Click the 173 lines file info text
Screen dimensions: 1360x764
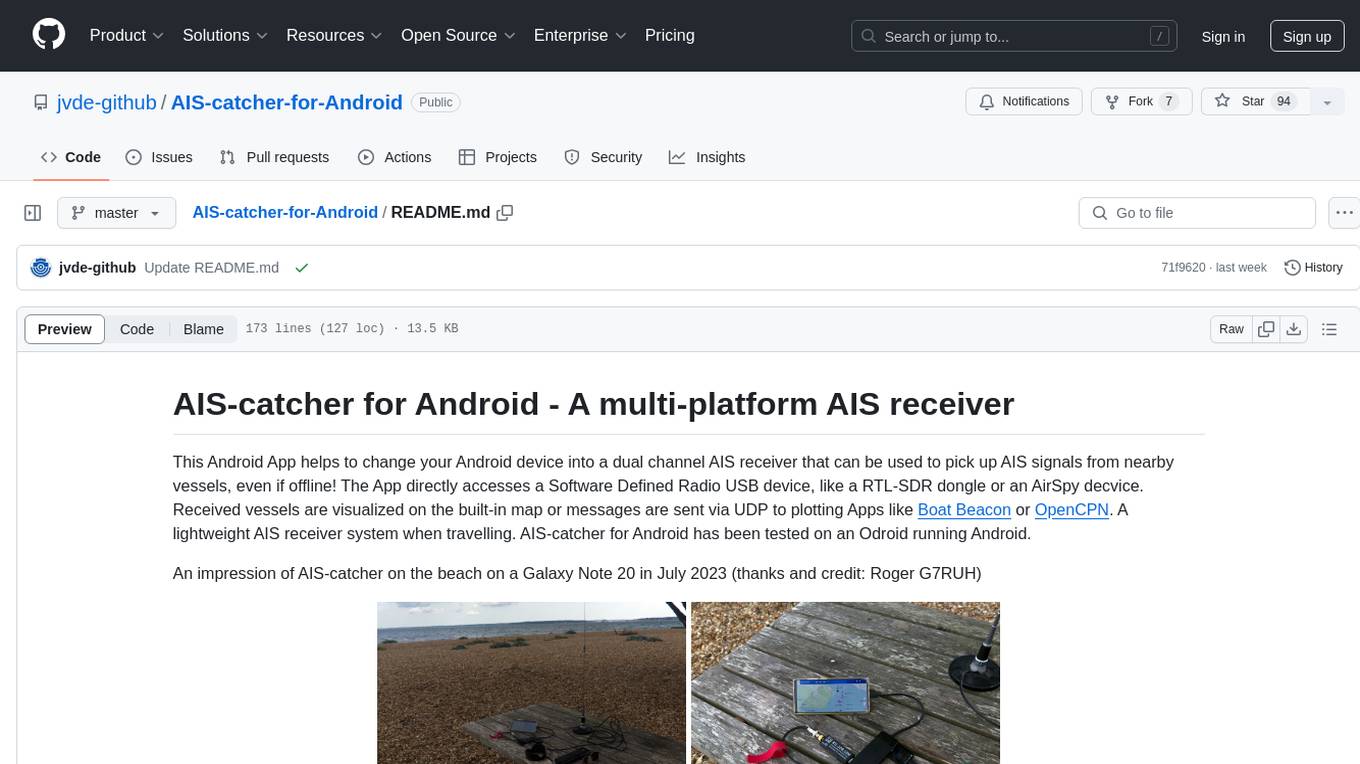coord(351,329)
